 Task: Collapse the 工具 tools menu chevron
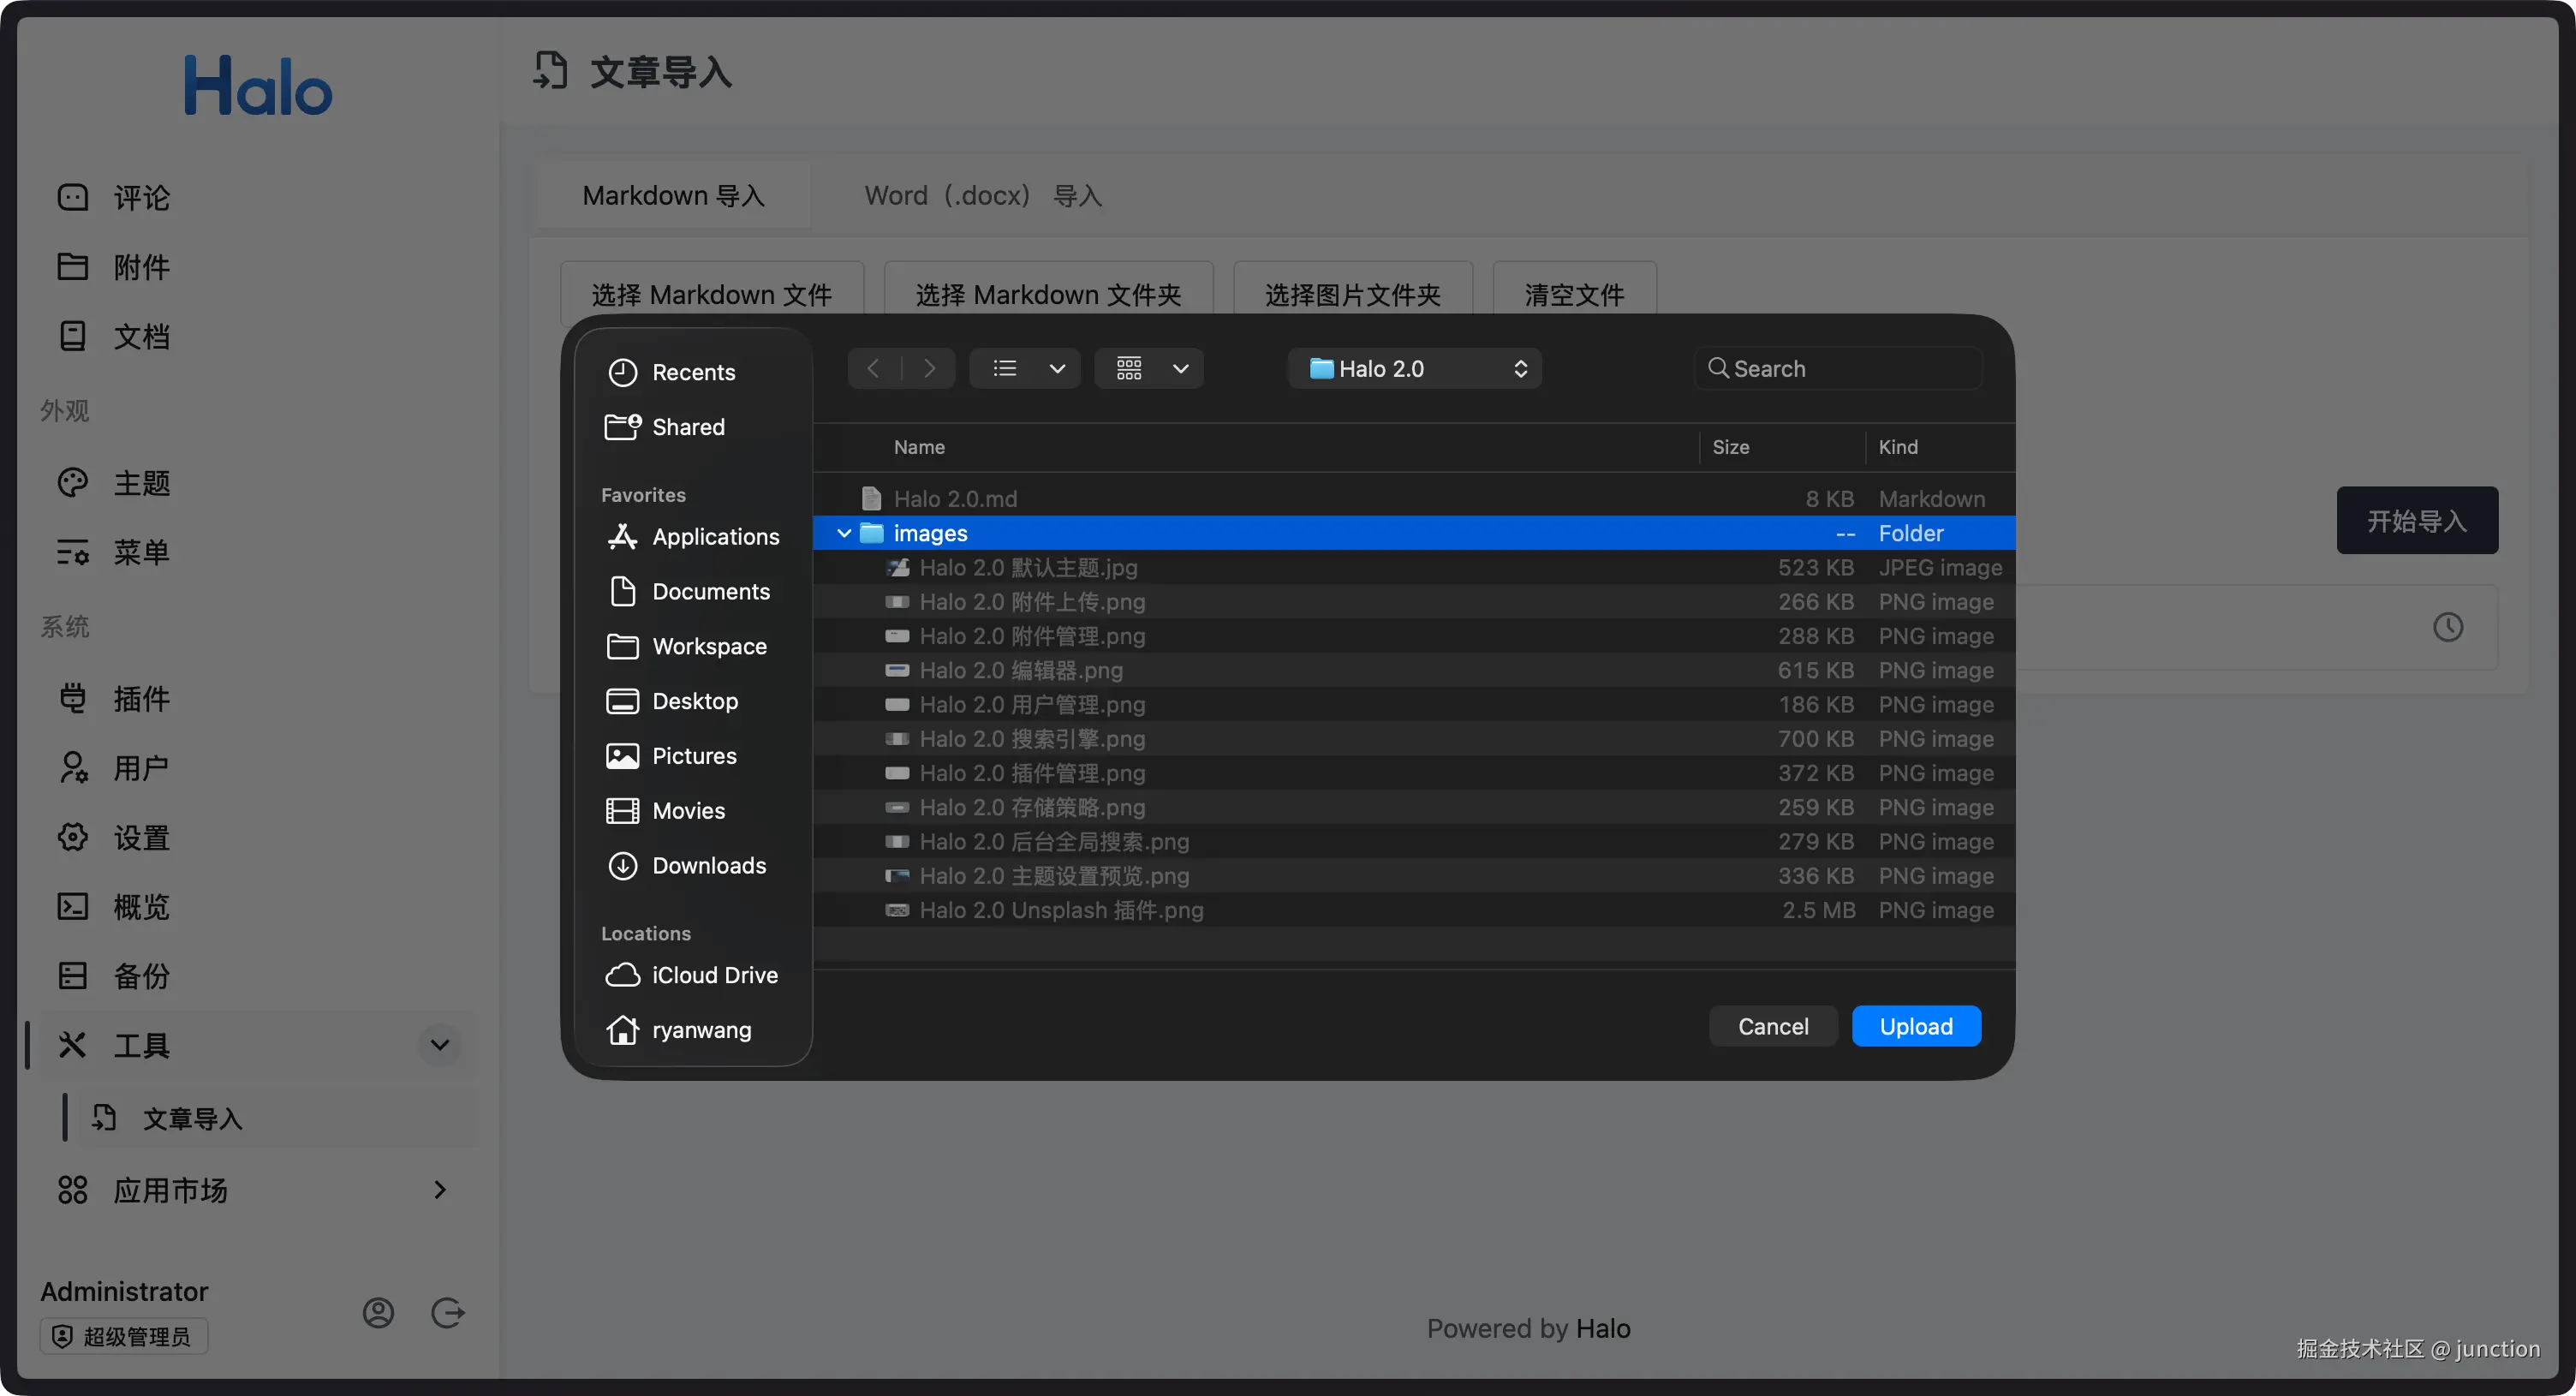click(439, 1045)
